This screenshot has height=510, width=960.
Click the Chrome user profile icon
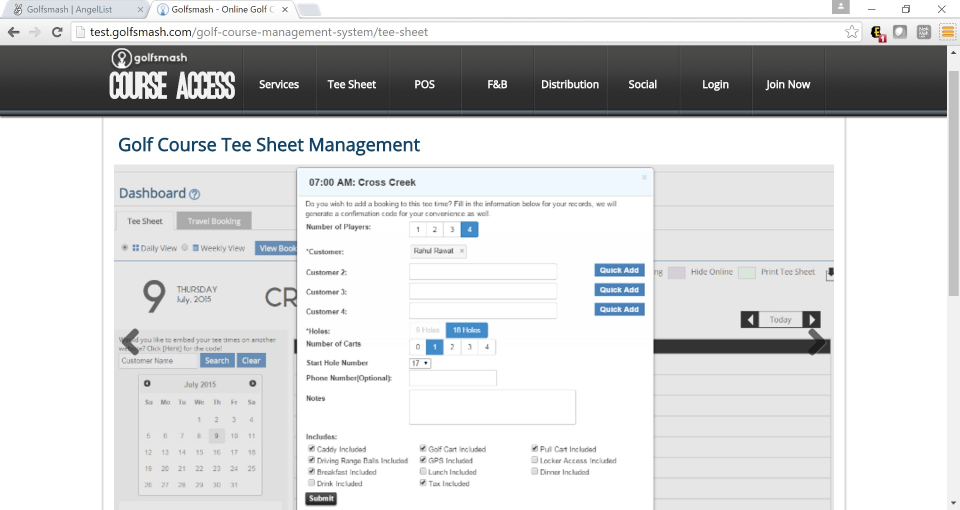841,7
